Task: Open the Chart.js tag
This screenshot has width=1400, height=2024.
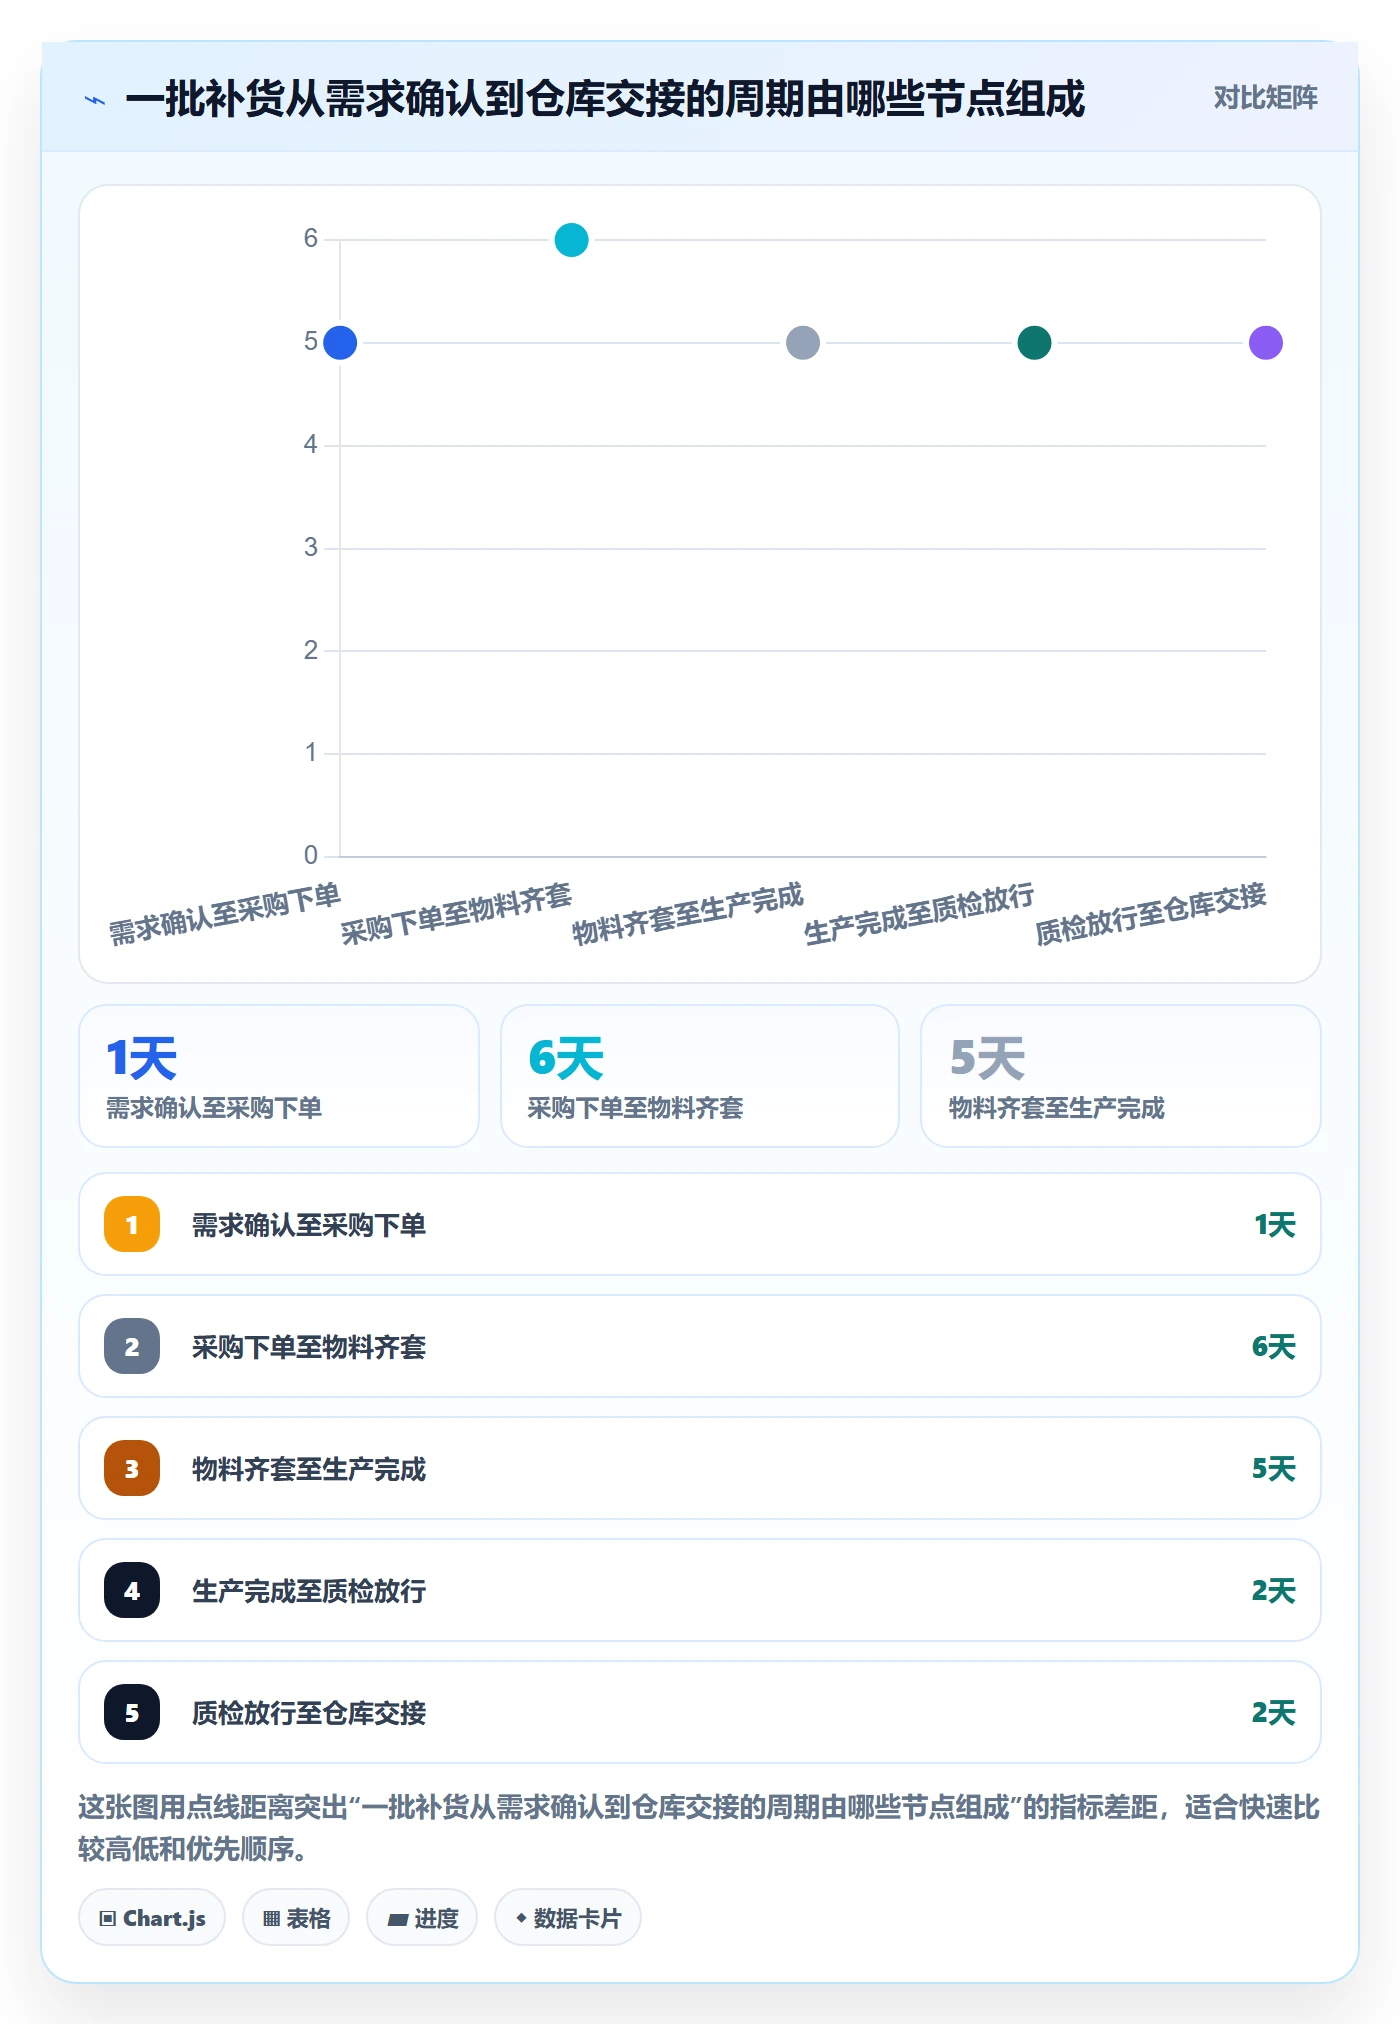Action: [x=152, y=1918]
